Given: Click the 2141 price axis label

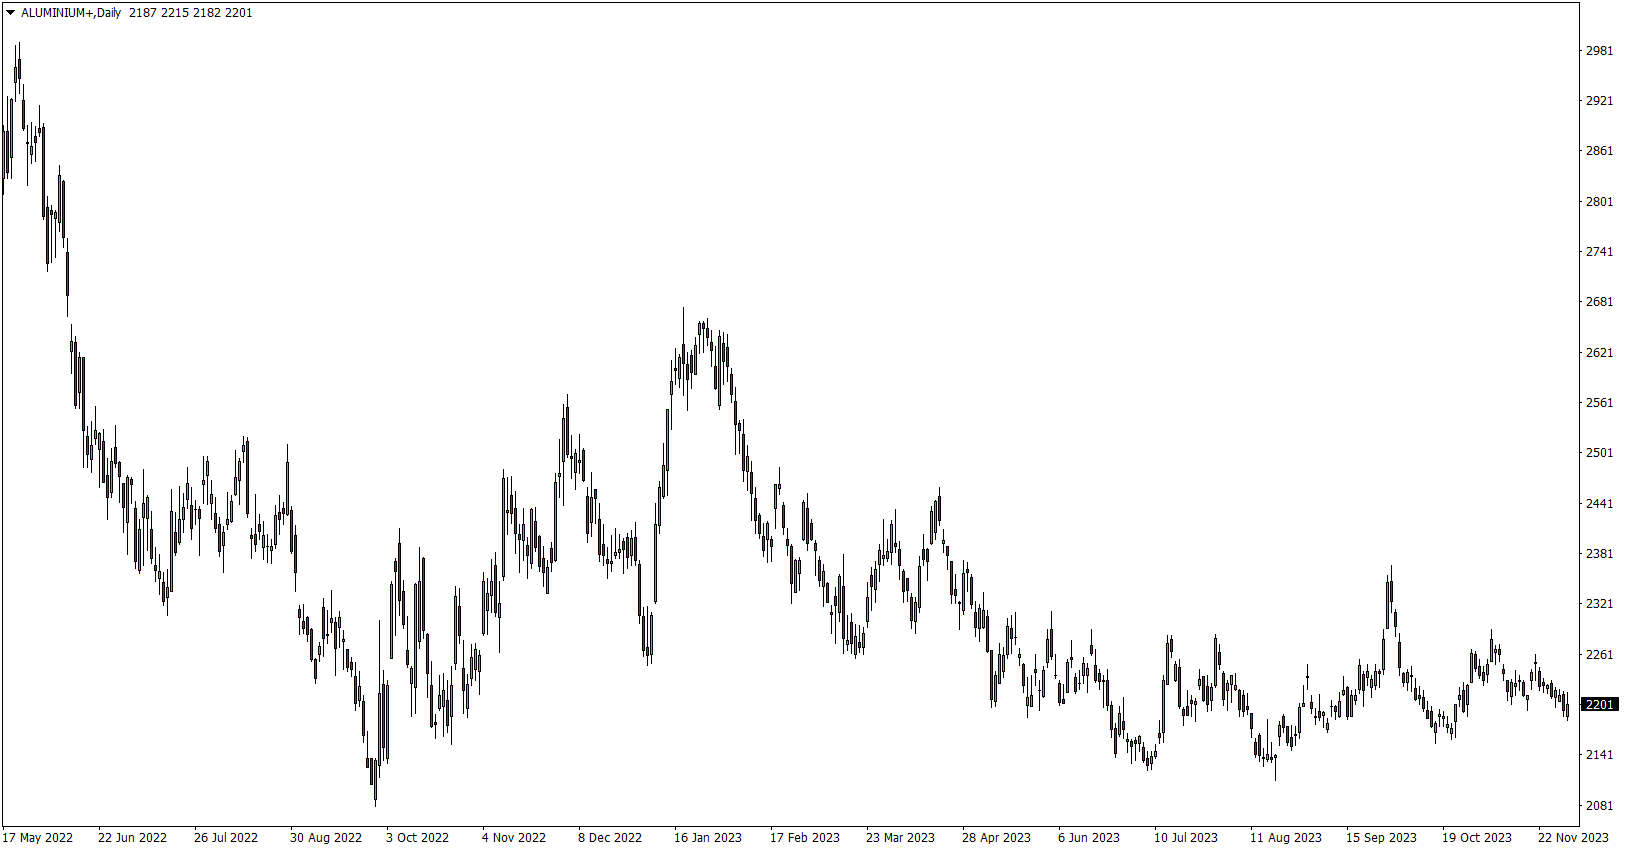Looking at the screenshot, I should point(1599,755).
